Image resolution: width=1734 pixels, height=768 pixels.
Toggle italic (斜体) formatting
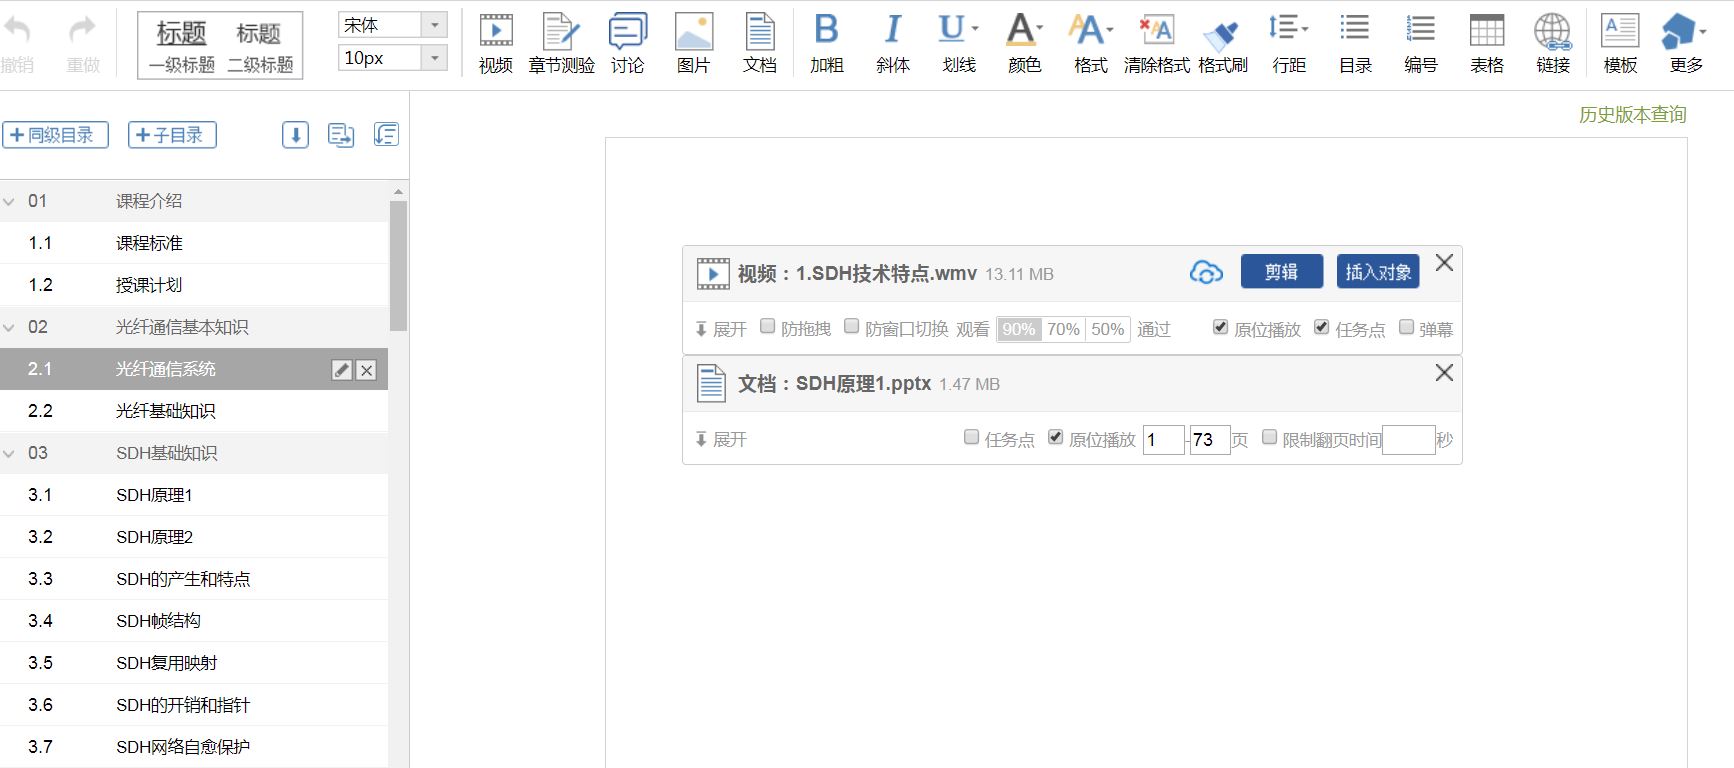(893, 44)
